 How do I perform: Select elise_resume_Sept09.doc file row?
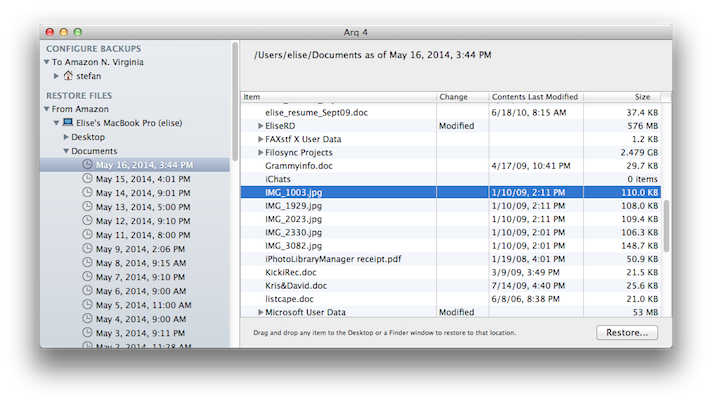point(450,113)
